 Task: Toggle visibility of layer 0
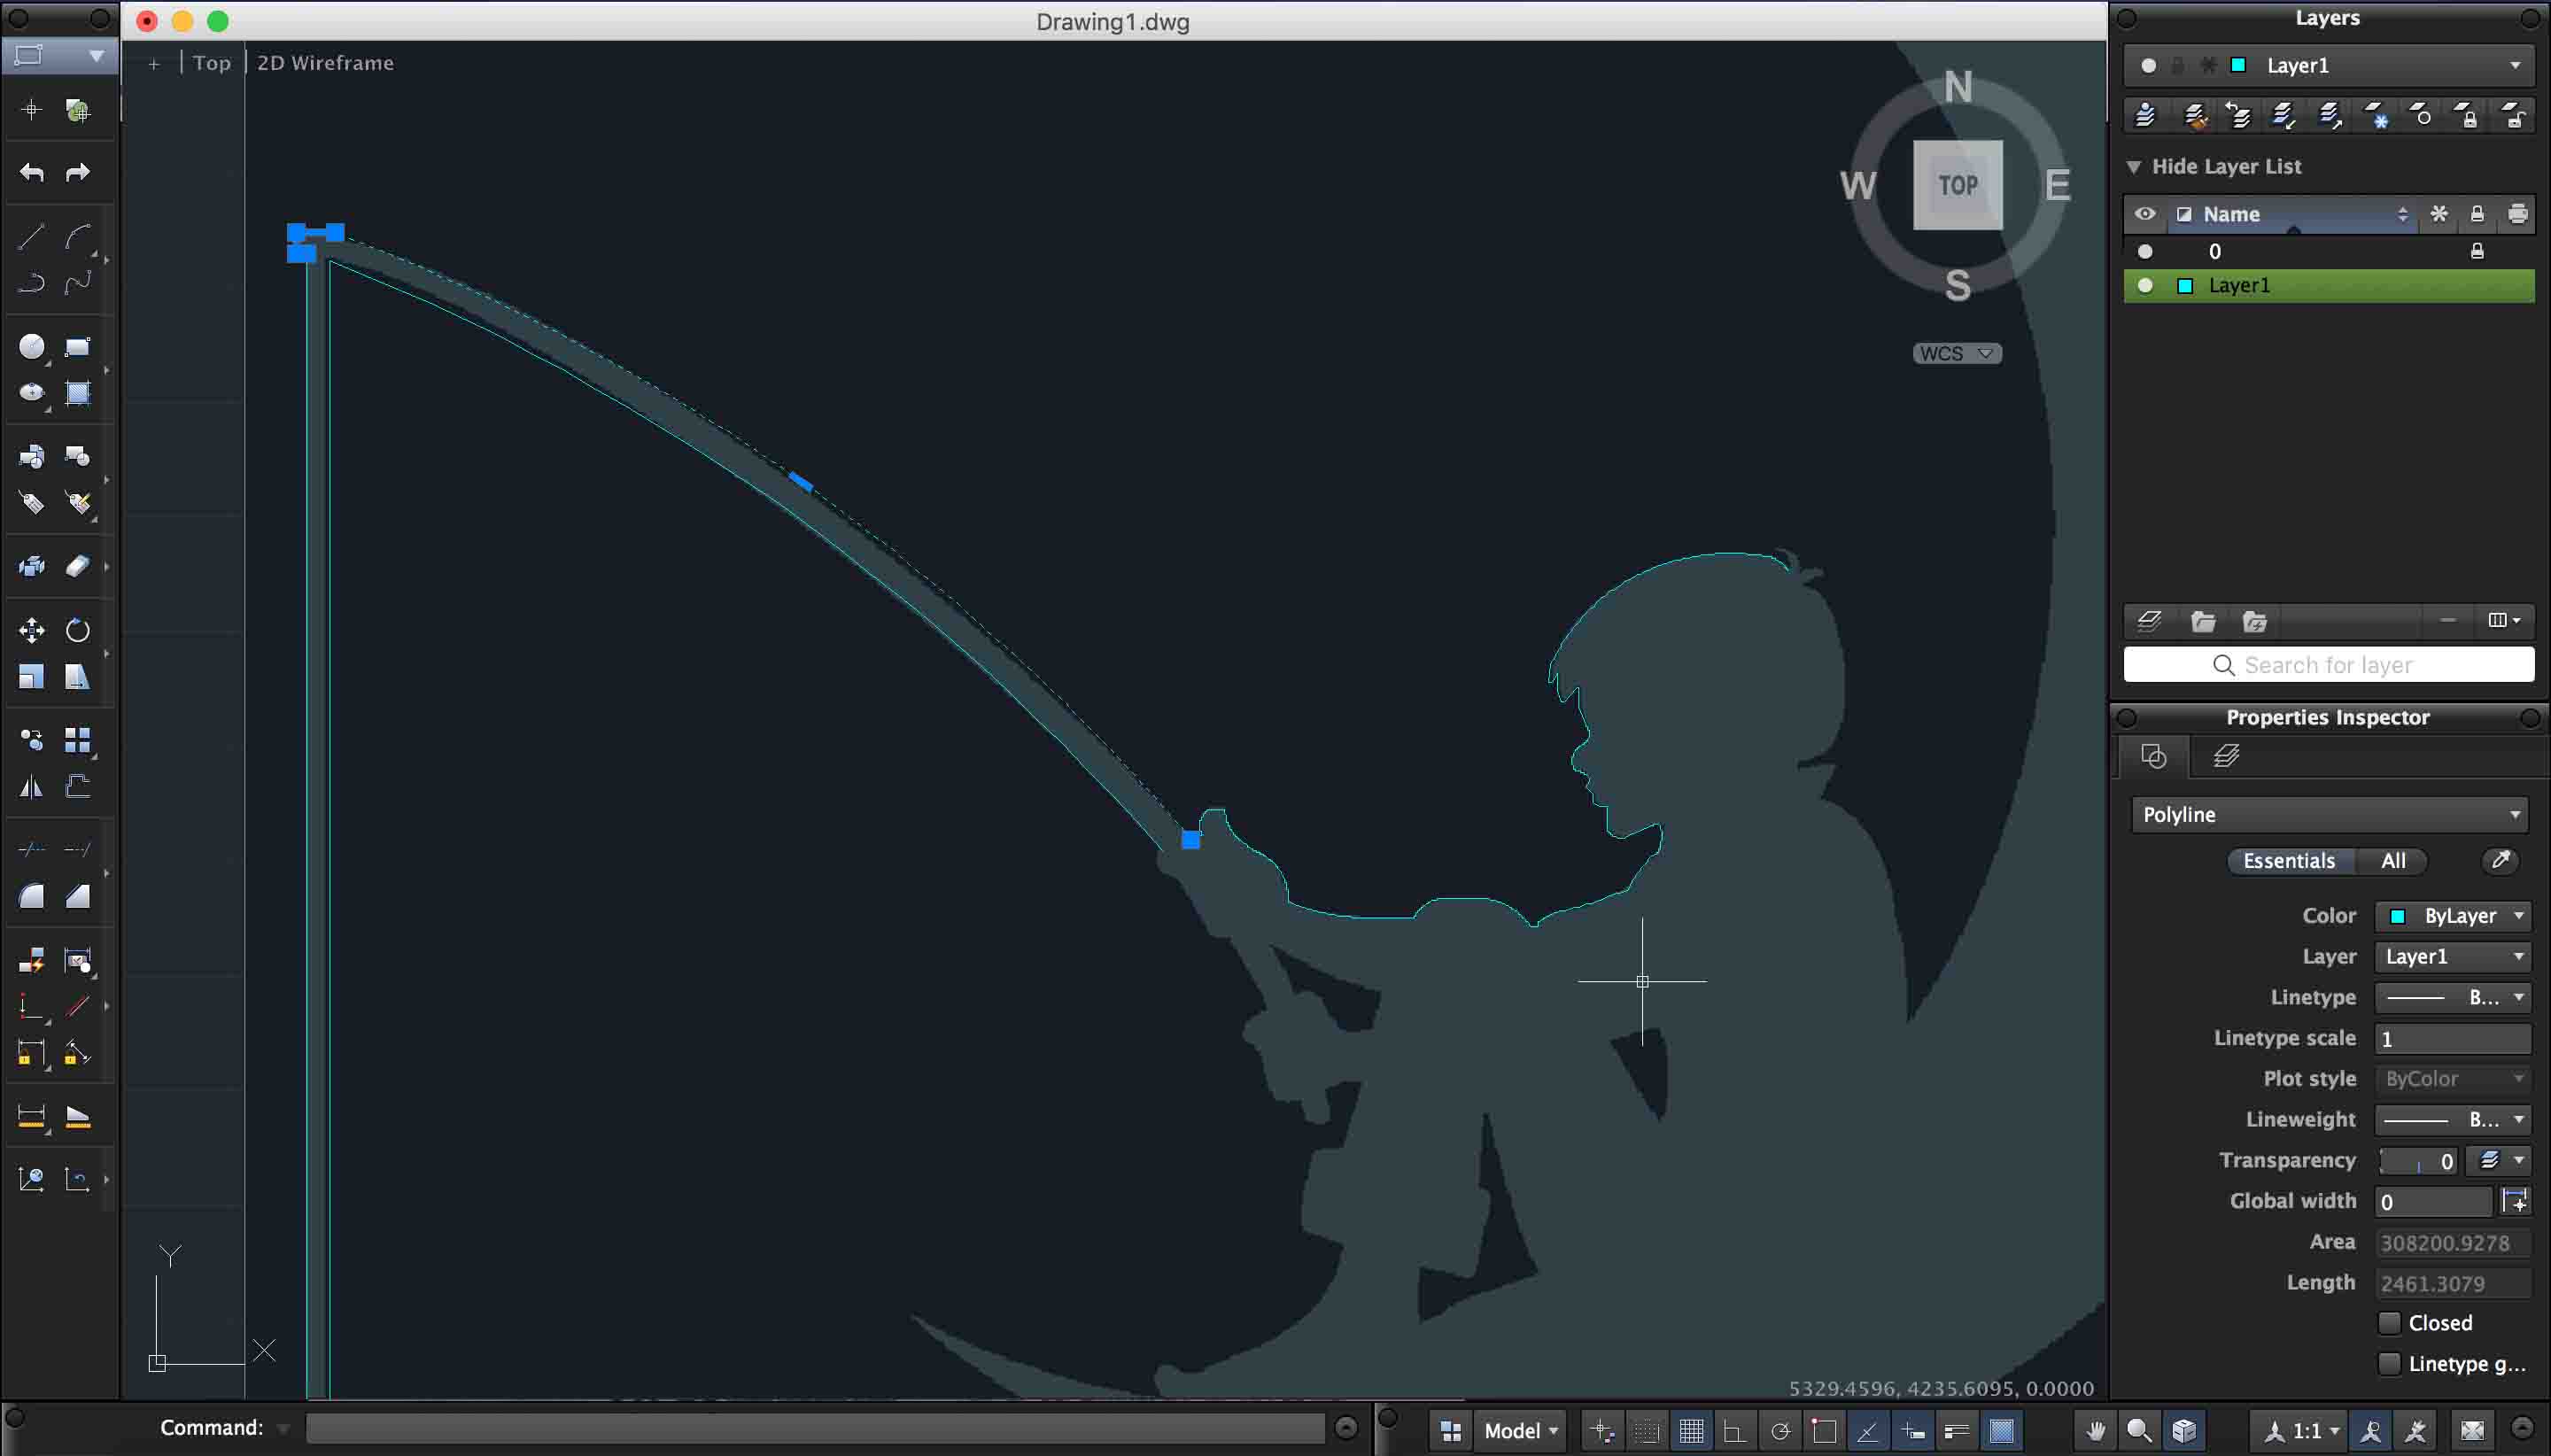pyautogui.click(x=2144, y=251)
